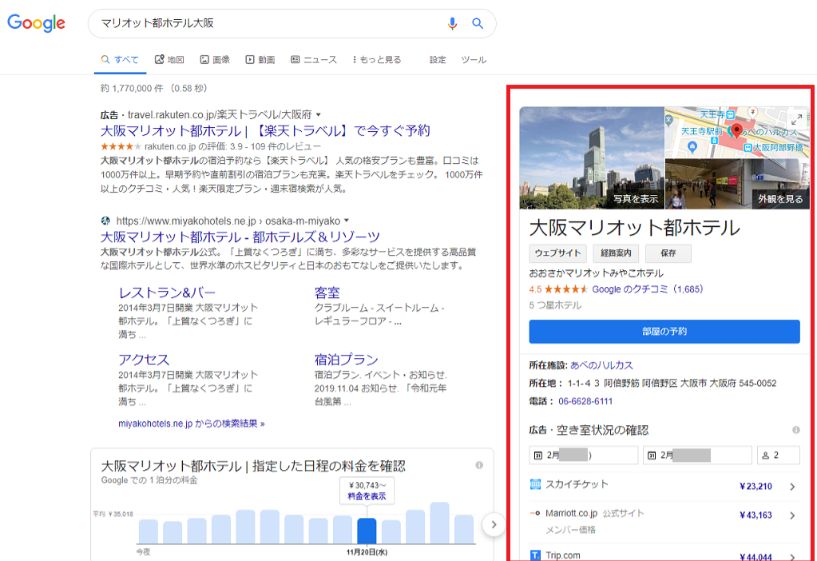The height and width of the screenshot is (561, 817).
Task: Expand the rakuten ad URL dropdown arrow
Action: [x=318, y=115]
